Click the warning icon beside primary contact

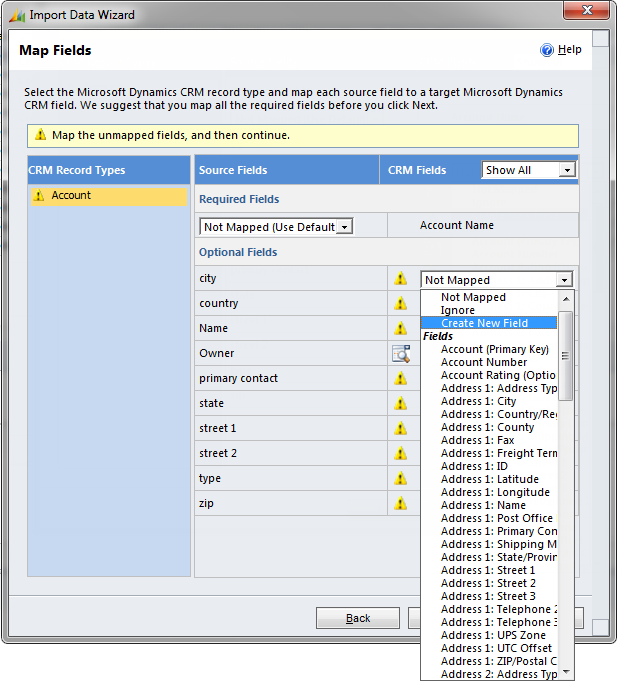tap(401, 379)
